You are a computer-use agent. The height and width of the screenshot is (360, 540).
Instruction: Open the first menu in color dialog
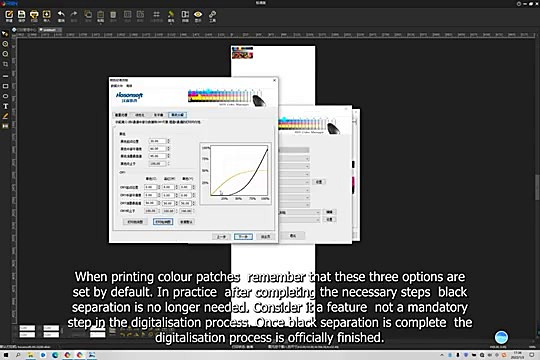tap(116, 85)
